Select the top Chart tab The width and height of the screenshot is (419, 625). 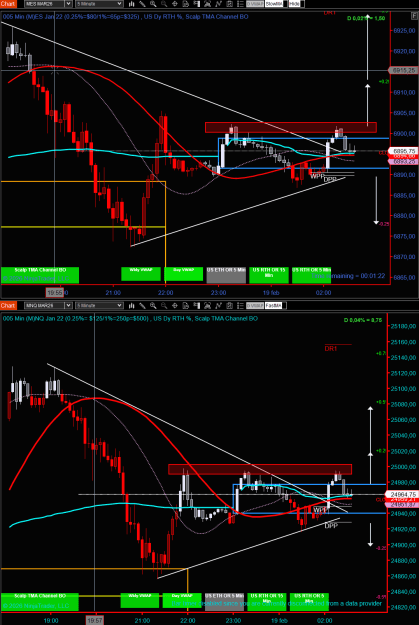click(8, 4)
